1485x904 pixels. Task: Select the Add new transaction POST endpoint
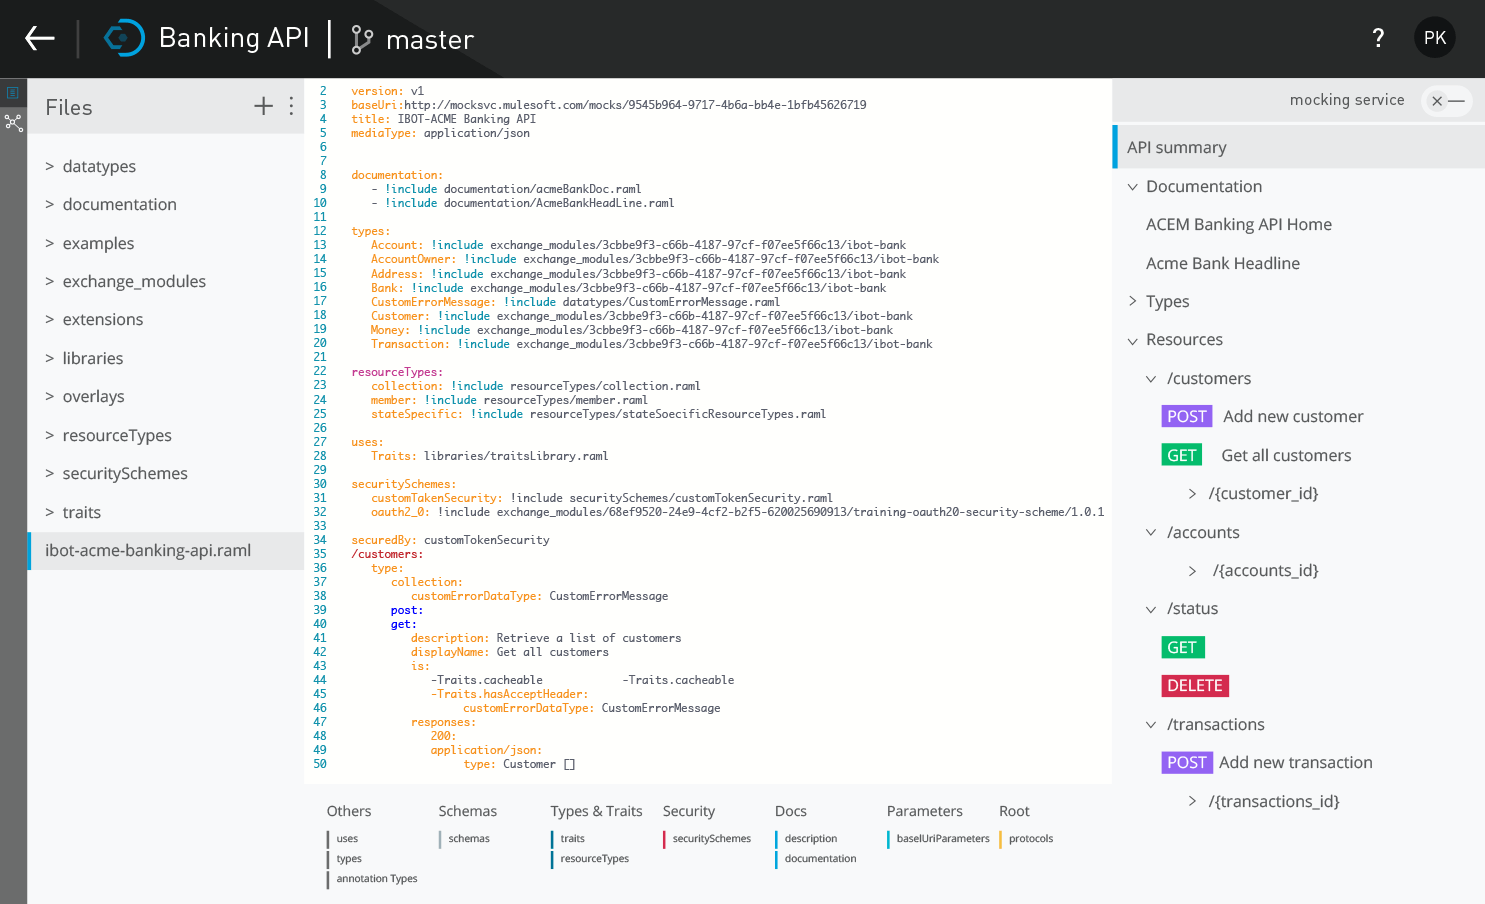click(1295, 762)
